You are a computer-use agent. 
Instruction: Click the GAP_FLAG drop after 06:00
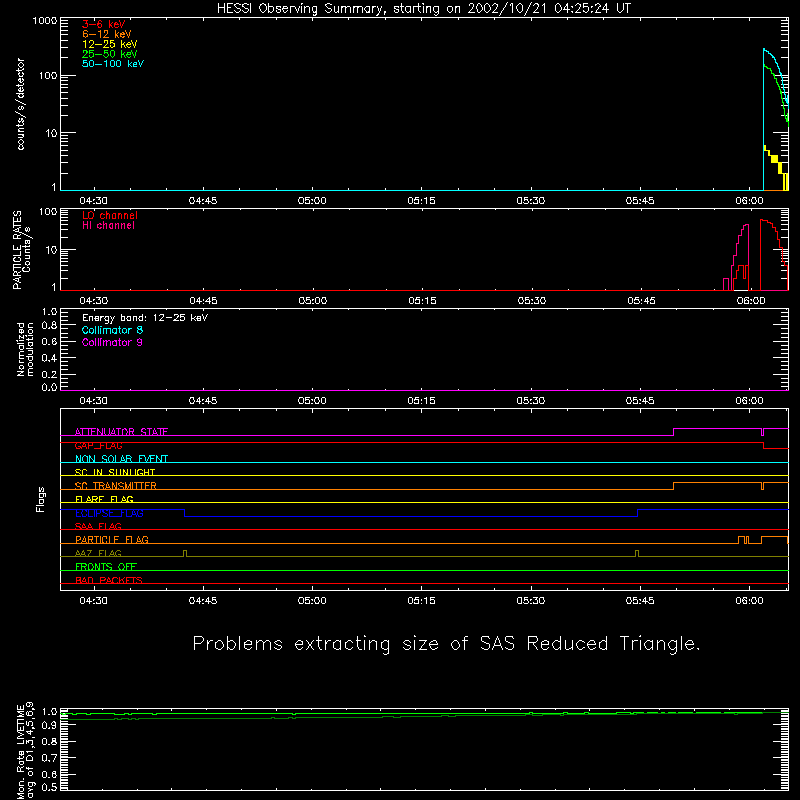[763, 445]
